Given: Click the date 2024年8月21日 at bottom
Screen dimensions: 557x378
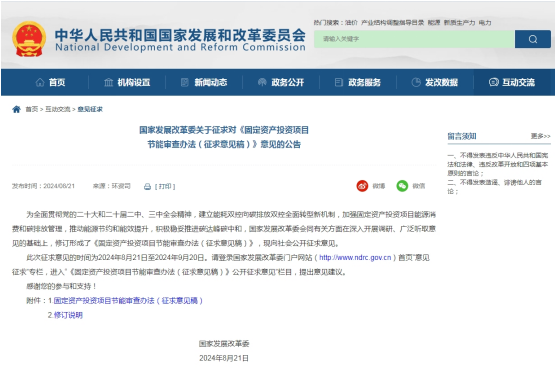Looking at the screenshot, I should pos(224,358).
